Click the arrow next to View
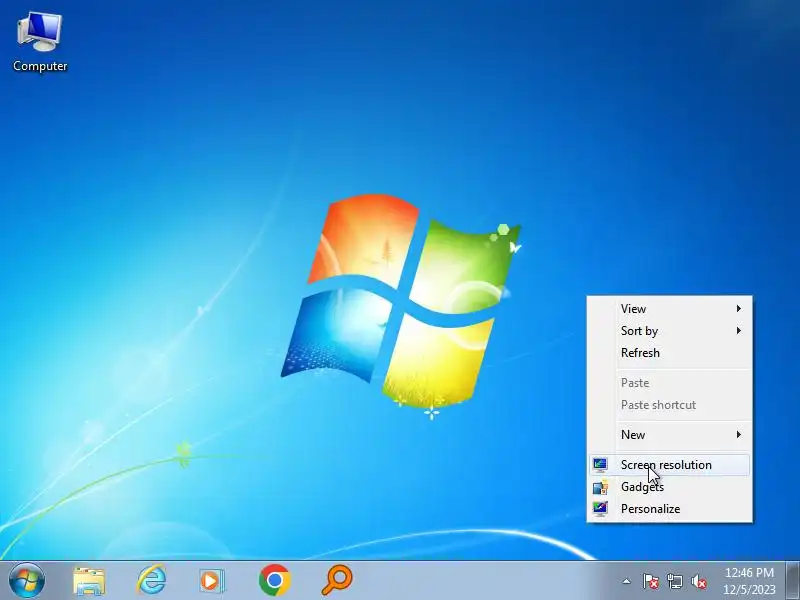Image resolution: width=800 pixels, height=600 pixels. [738, 309]
